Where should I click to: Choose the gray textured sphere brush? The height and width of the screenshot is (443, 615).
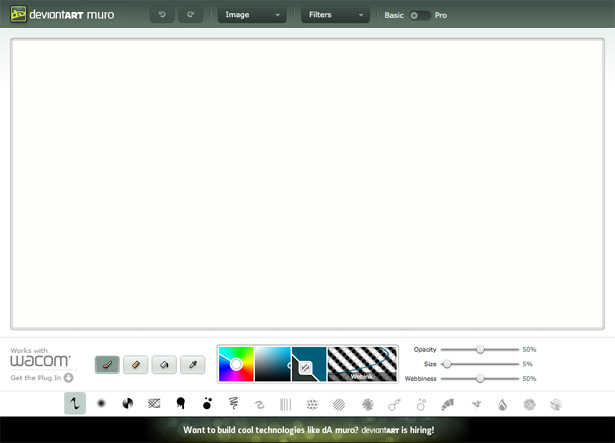529,405
